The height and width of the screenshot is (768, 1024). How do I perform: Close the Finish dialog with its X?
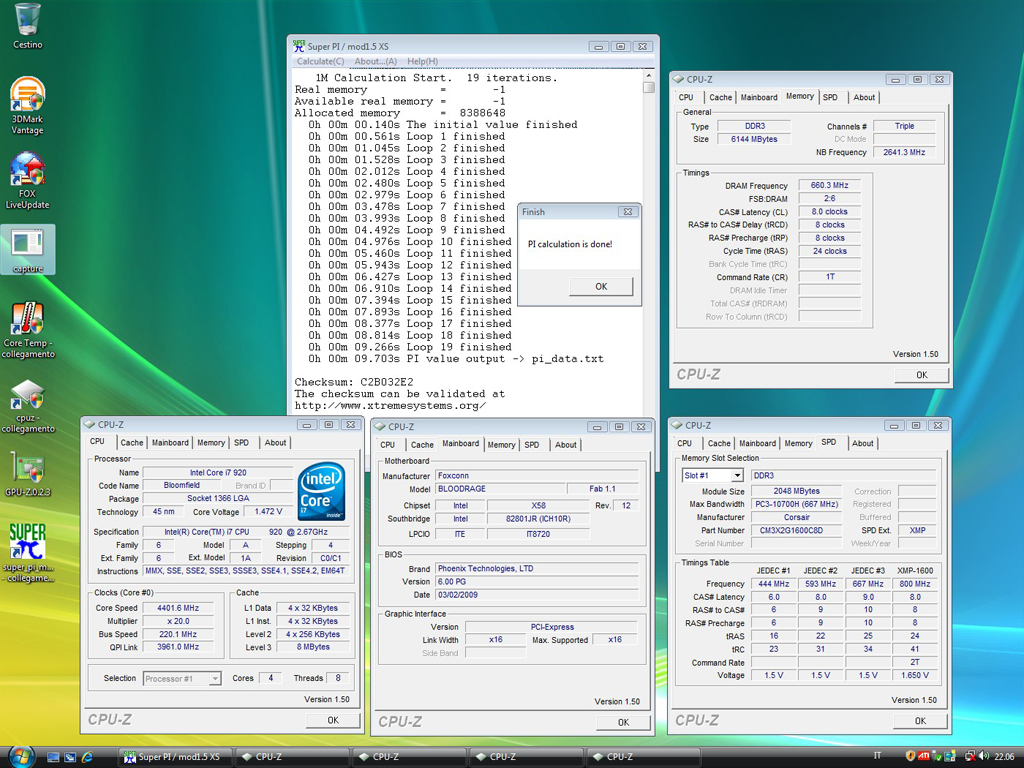pos(627,212)
